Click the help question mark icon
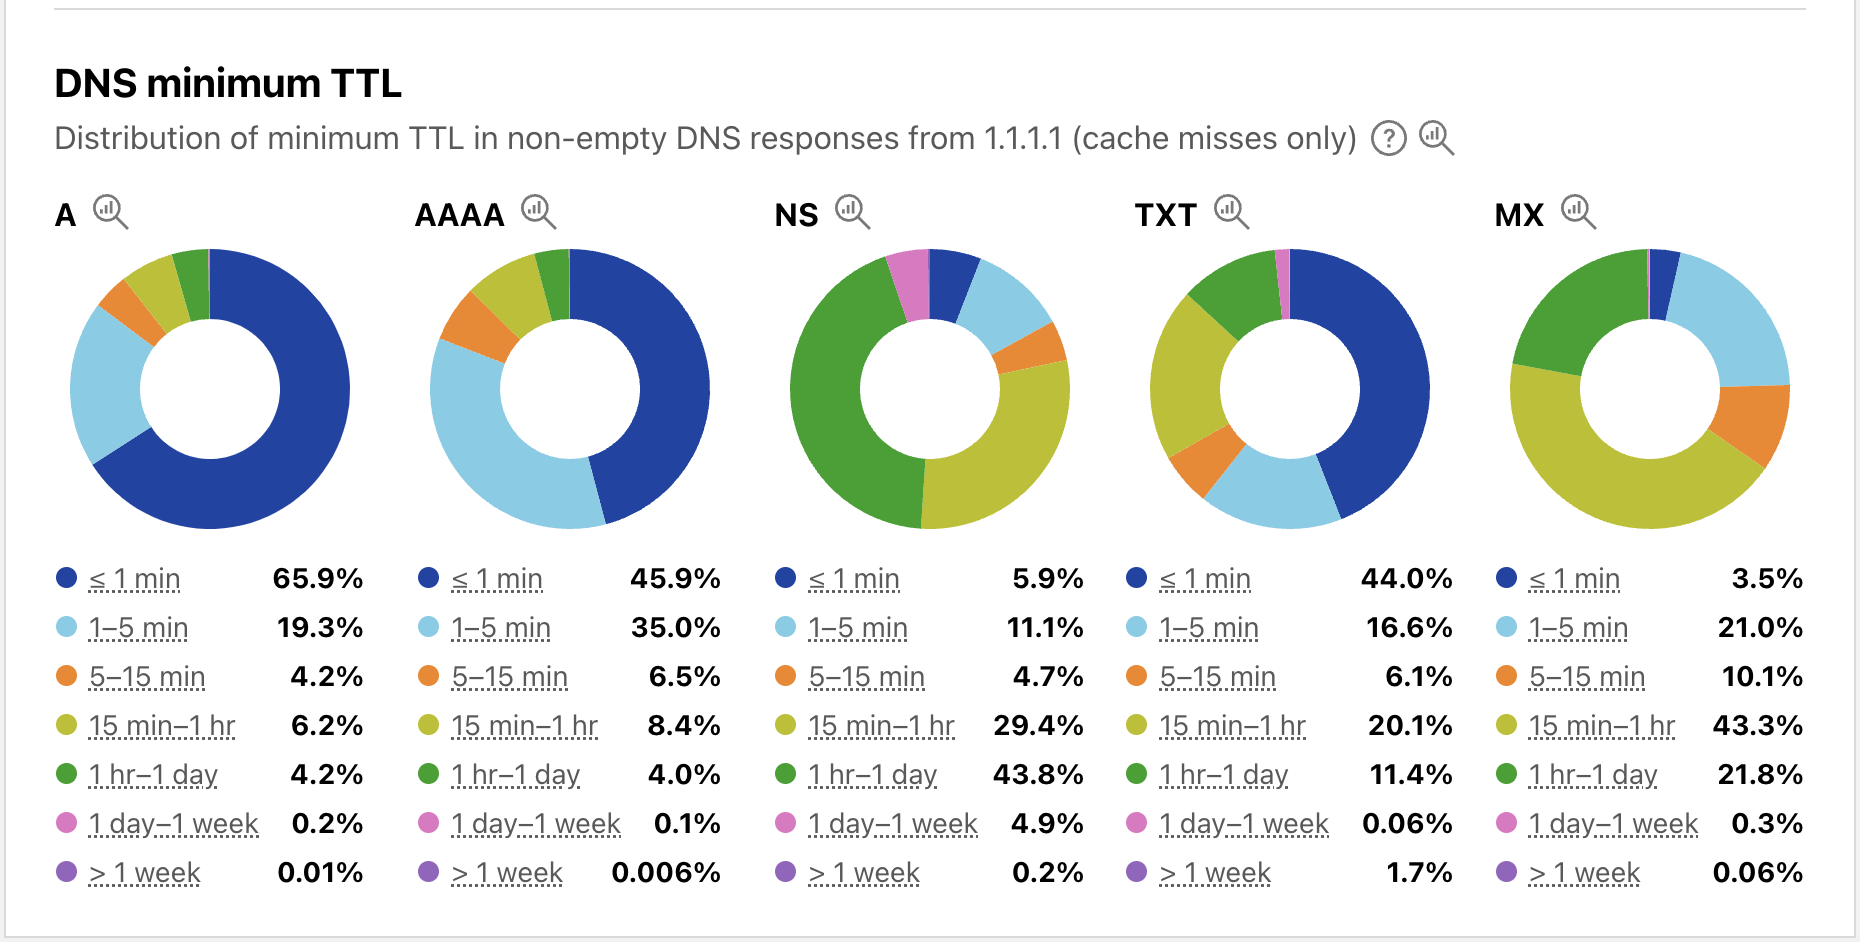Viewport: 1860px width, 942px height. click(x=1388, y=138)
